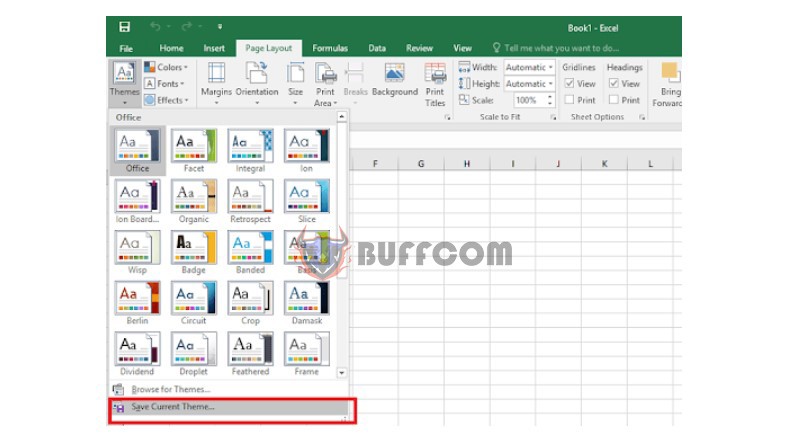The image size is (800, 441).
Task: Open the Fonts dropdown
Action: [x=164, y=83]
